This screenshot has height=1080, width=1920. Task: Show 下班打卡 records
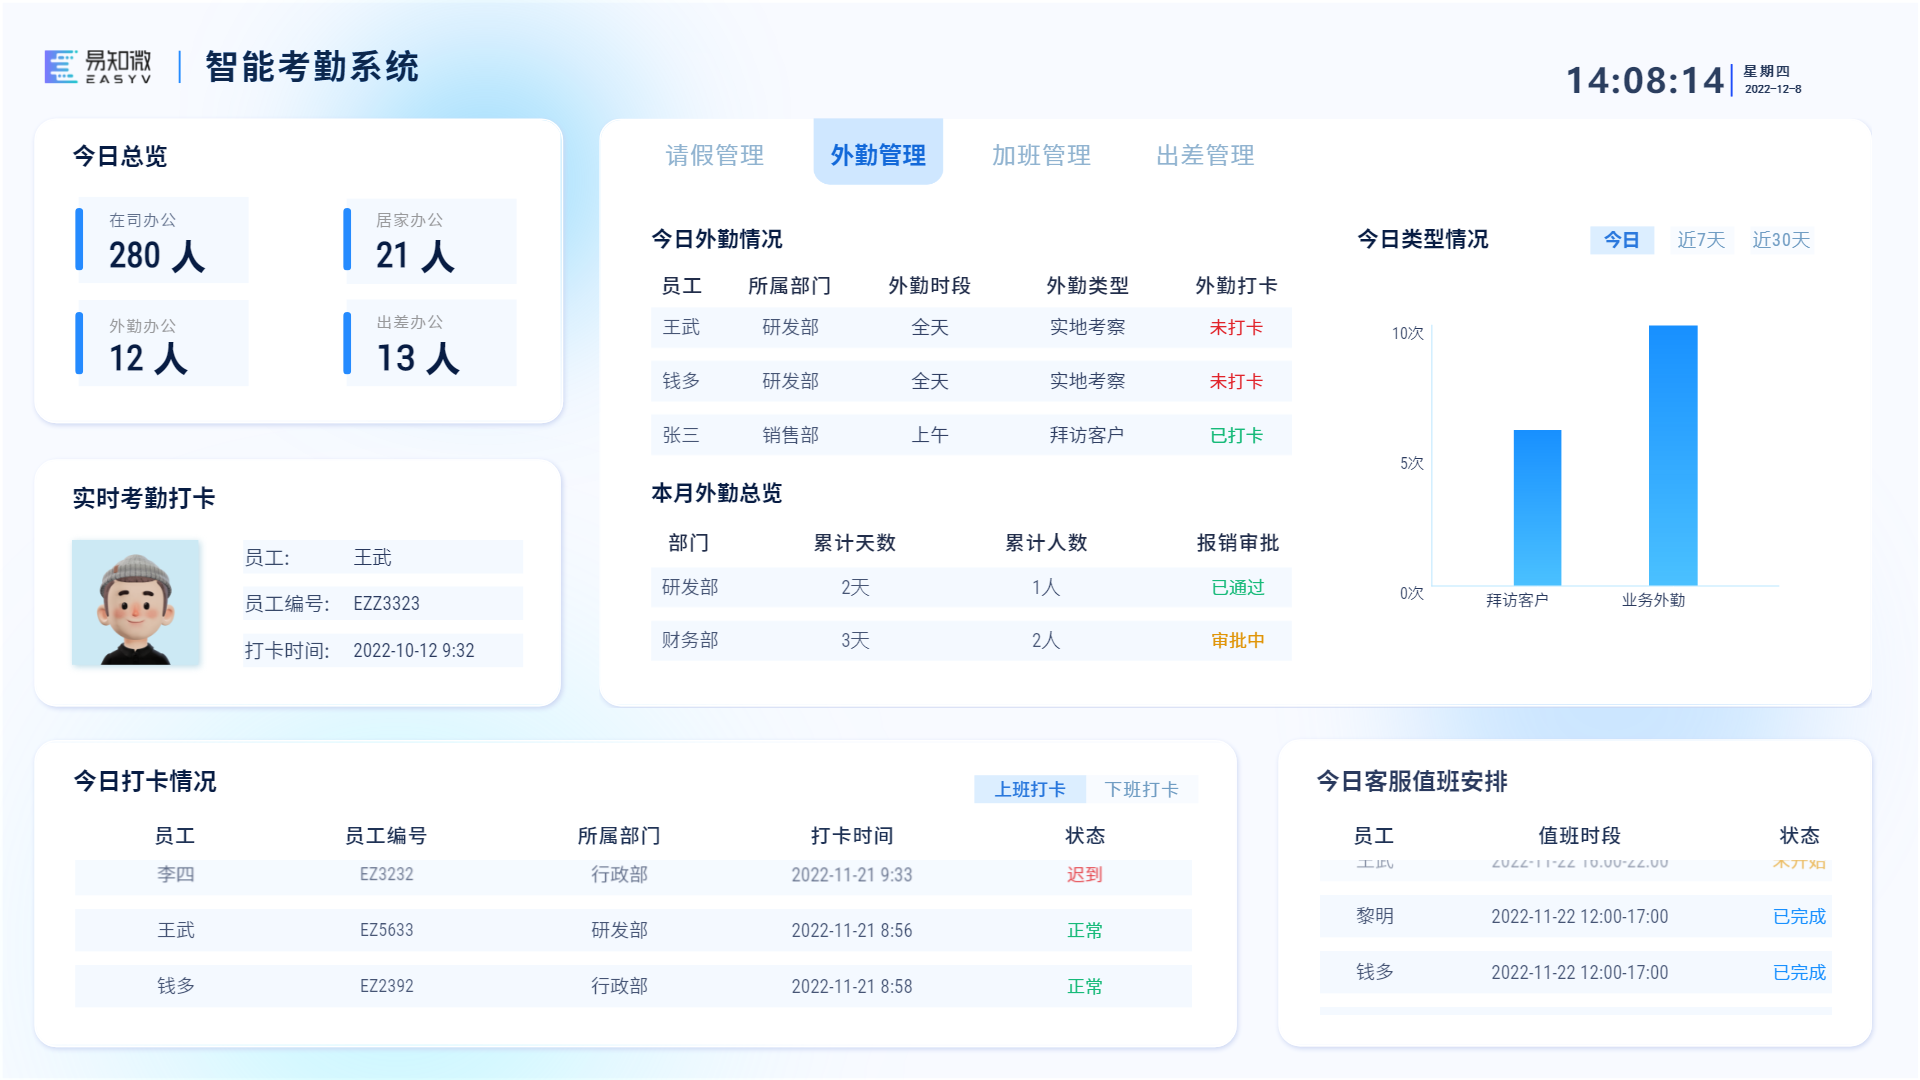[x=1141, y=789]
